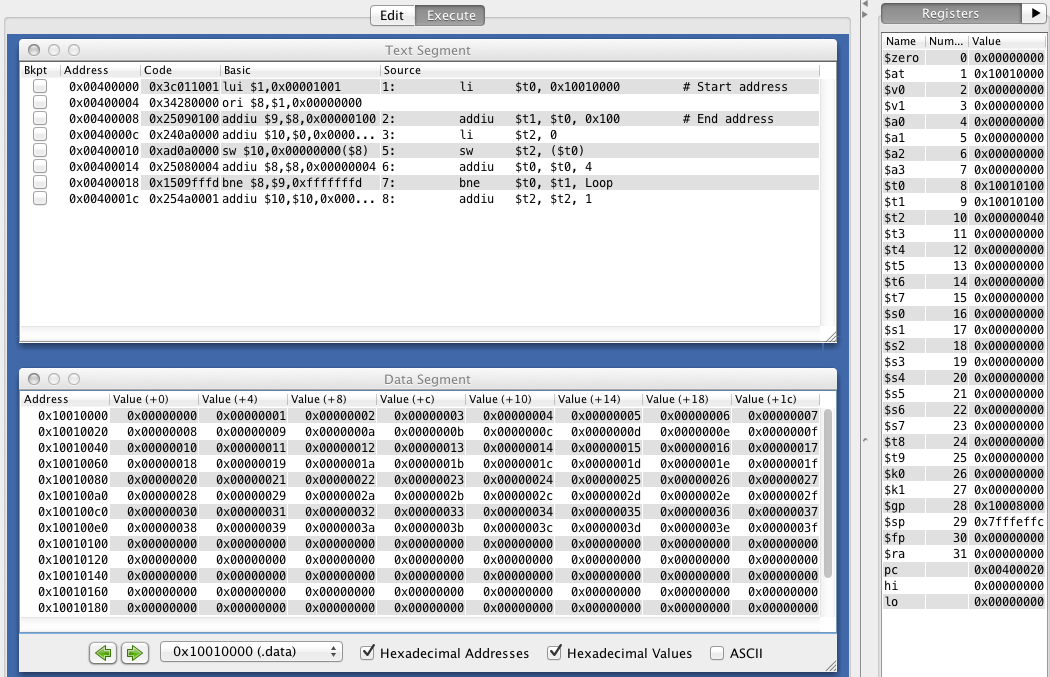This screenshot has width=1050, height=677.
Task: Select data row address 0x10010180
Action: tap(72, 607)
